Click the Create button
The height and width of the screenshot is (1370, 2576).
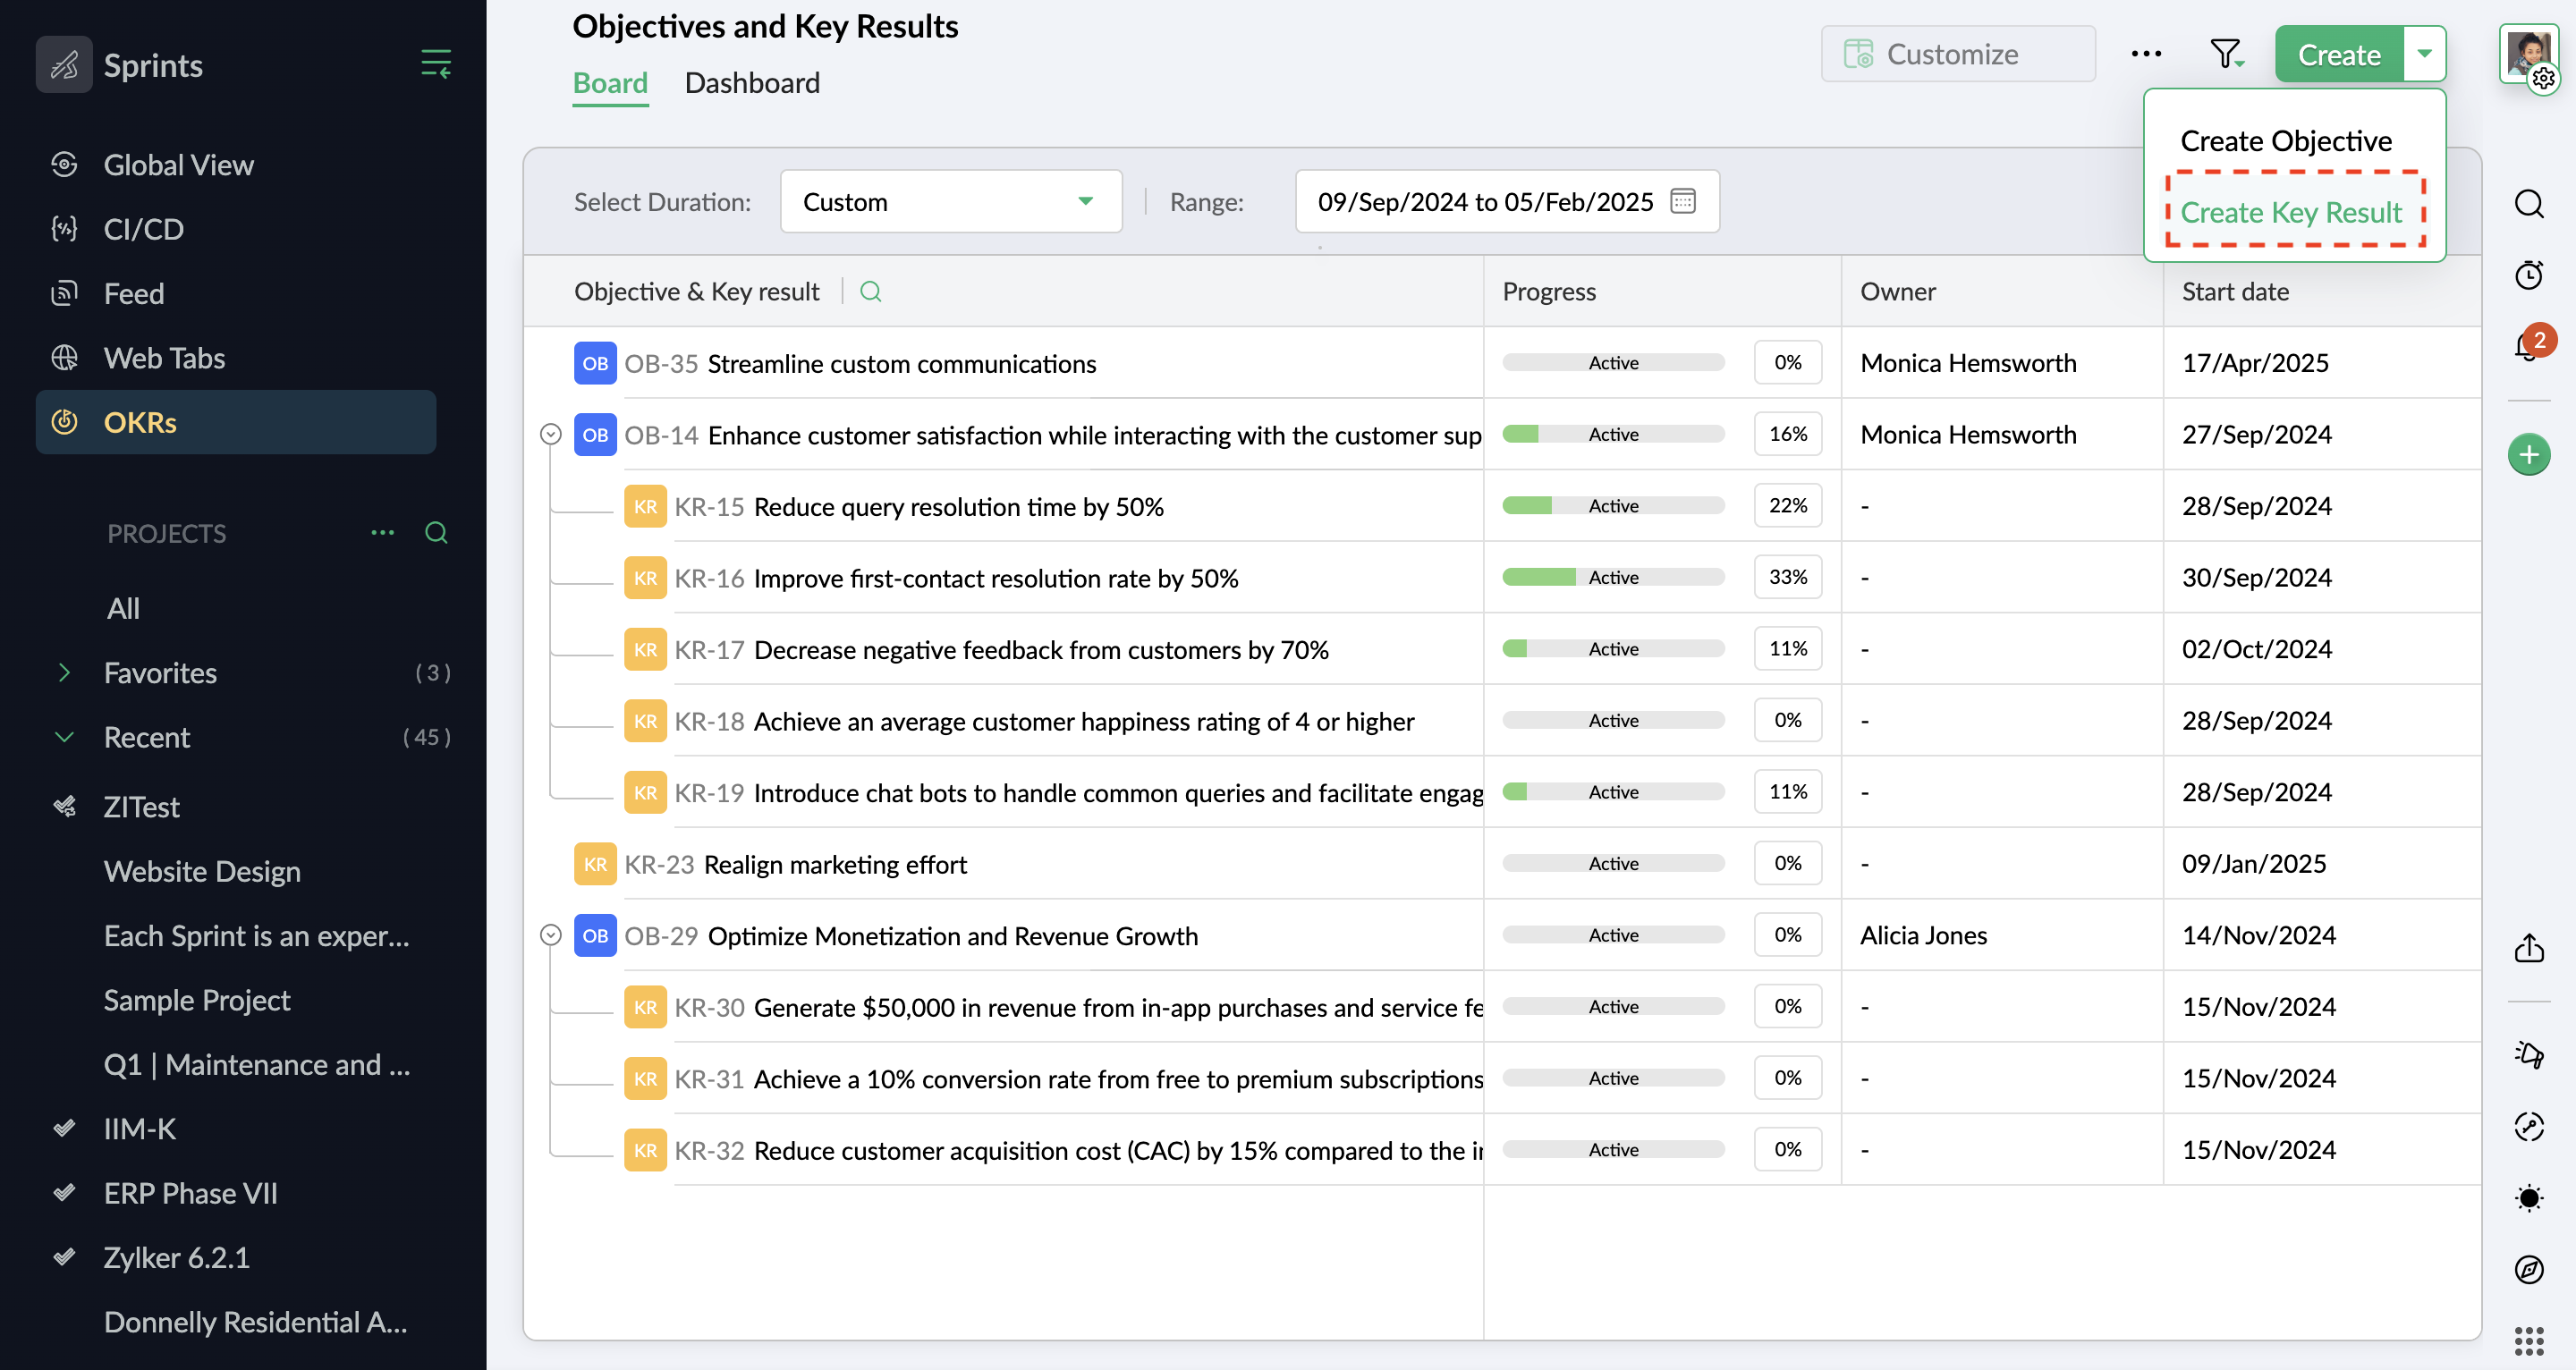[2339, 54]
